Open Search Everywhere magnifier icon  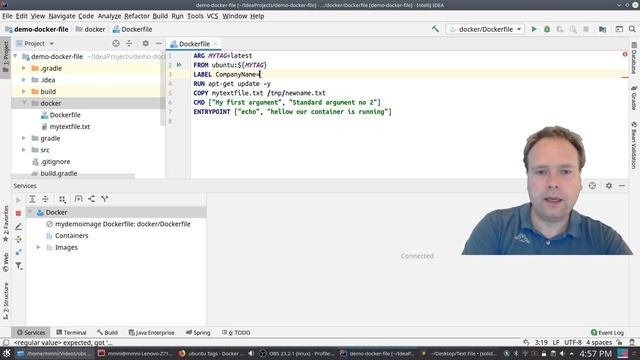(632, 29)
